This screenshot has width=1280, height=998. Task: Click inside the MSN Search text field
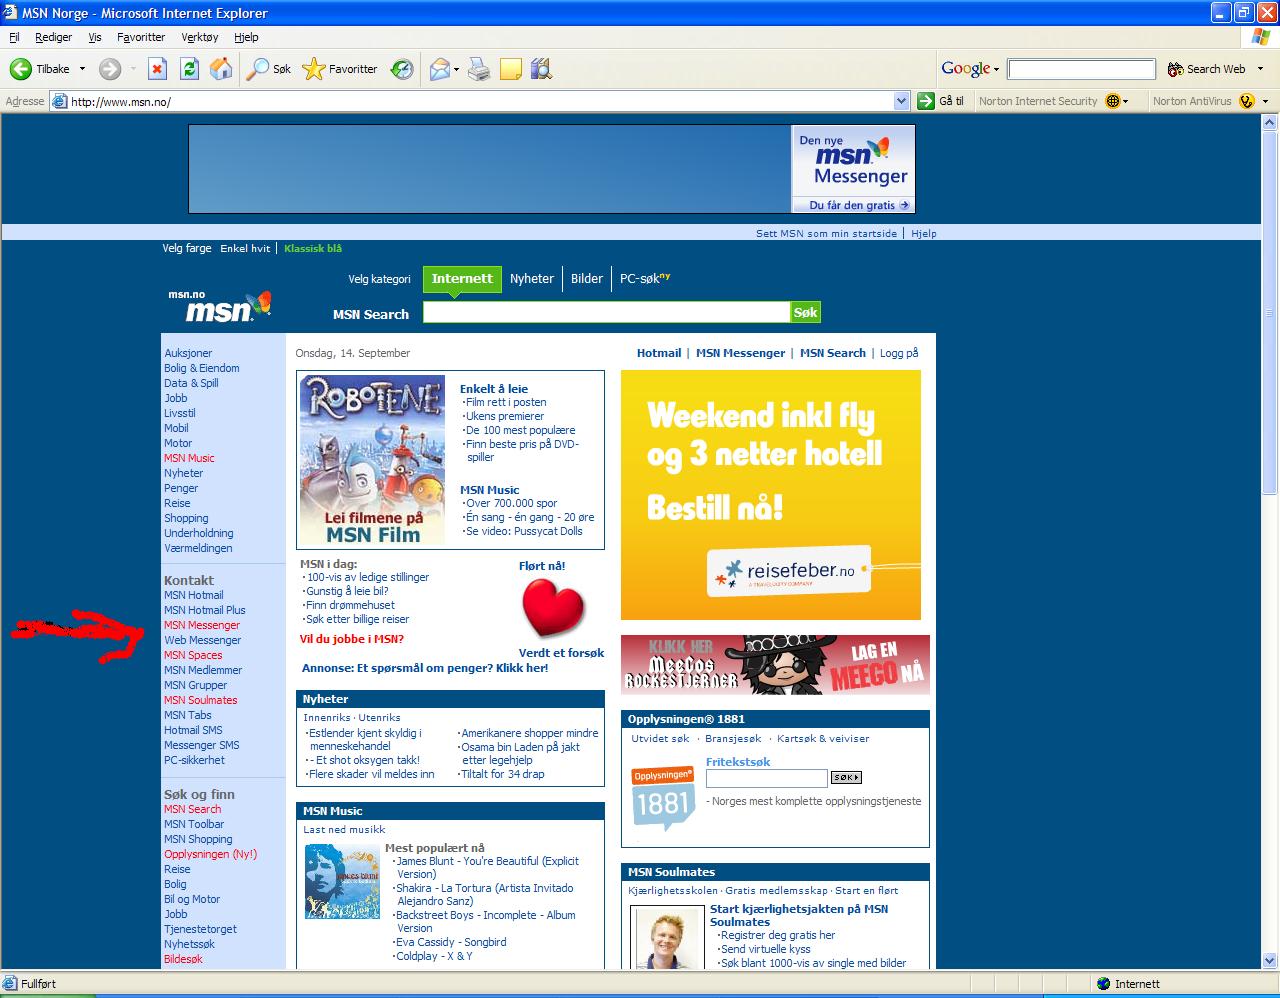606,312
